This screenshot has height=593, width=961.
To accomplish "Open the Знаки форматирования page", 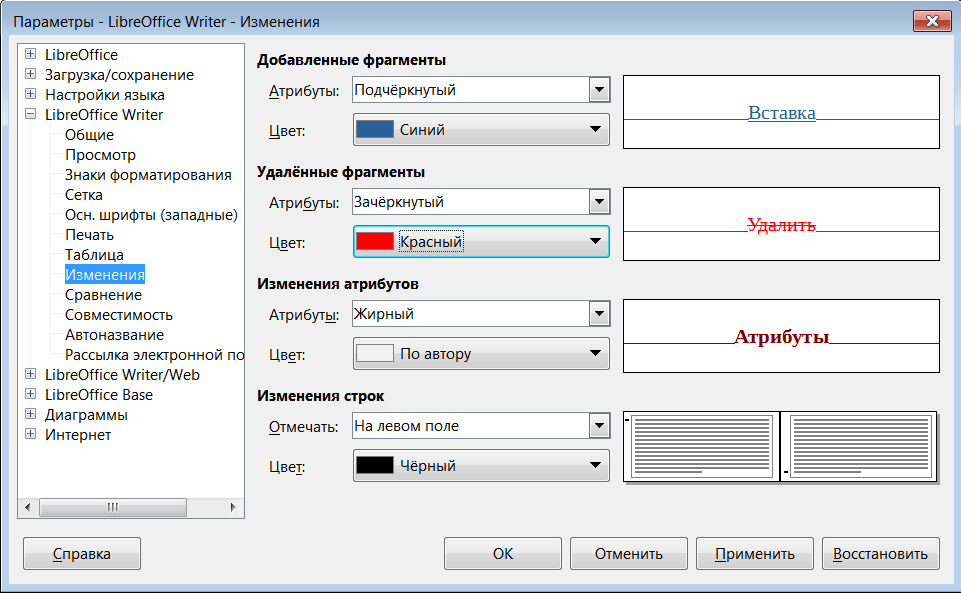I will tap(148, 175).
